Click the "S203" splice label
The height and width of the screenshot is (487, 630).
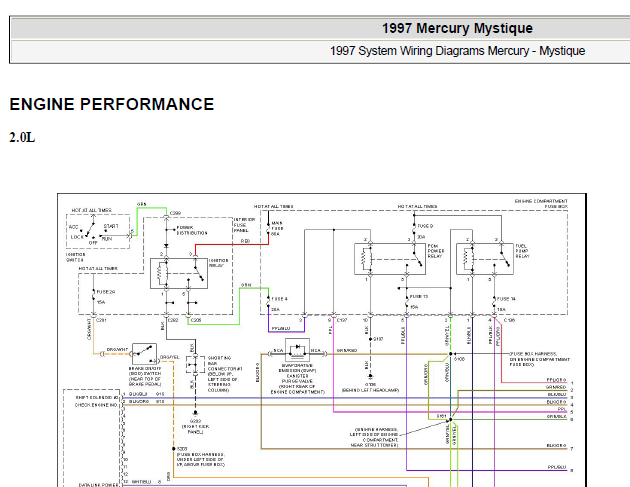pos(182,448)
